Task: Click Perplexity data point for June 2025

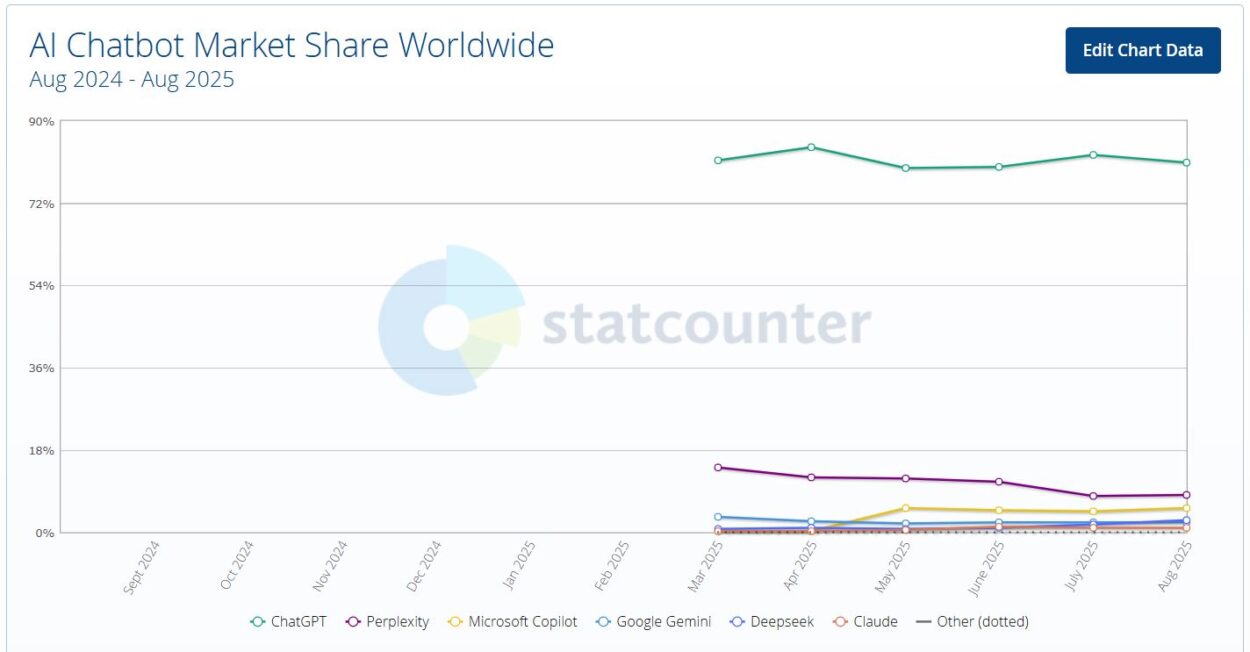Action: click(x=999, y=482)
